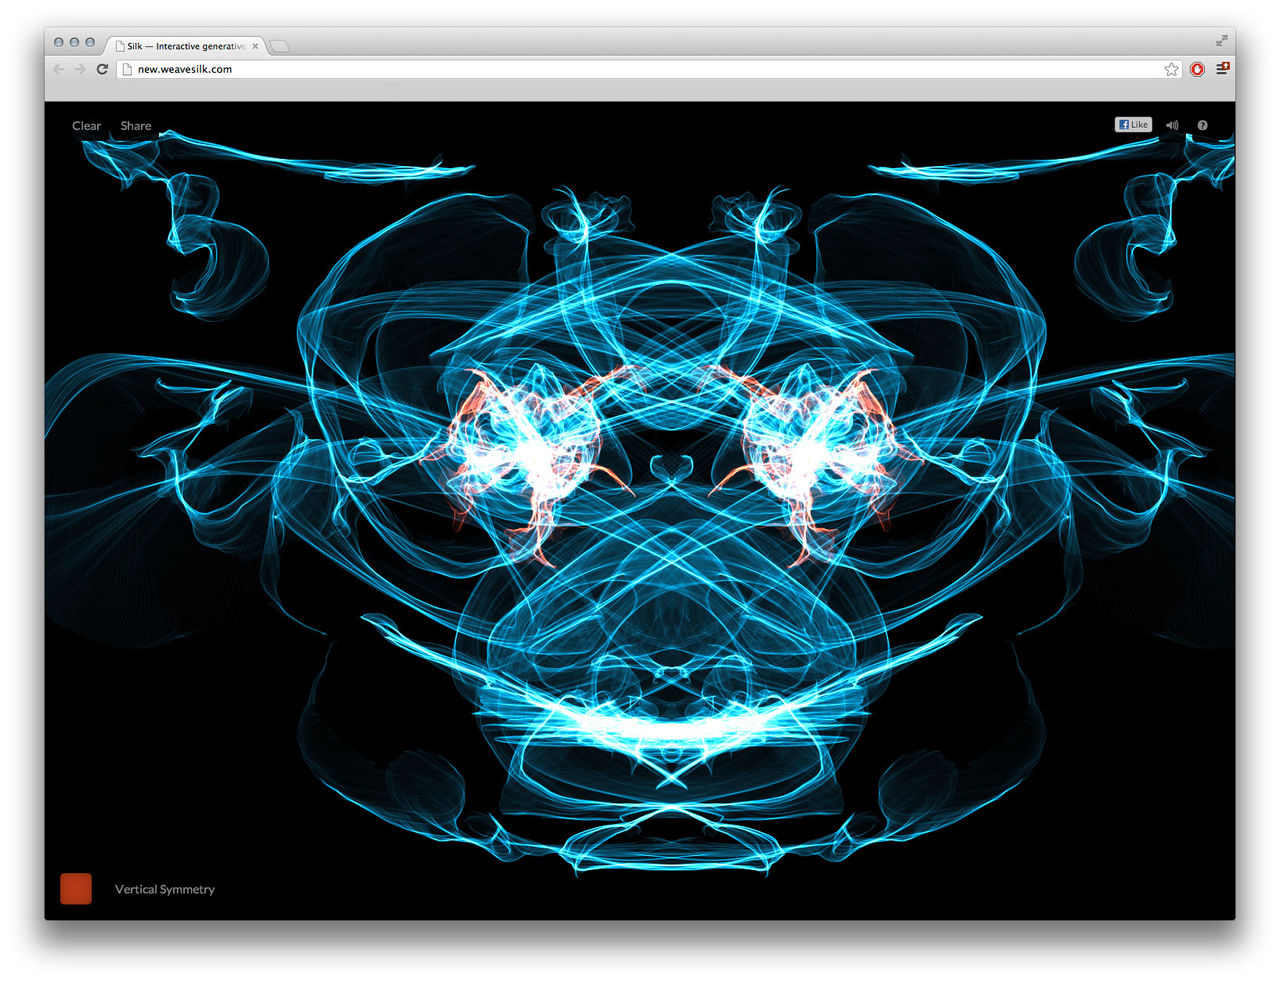Reload the page in browser
Screen dimensions: 1280x982
point(102,69)
